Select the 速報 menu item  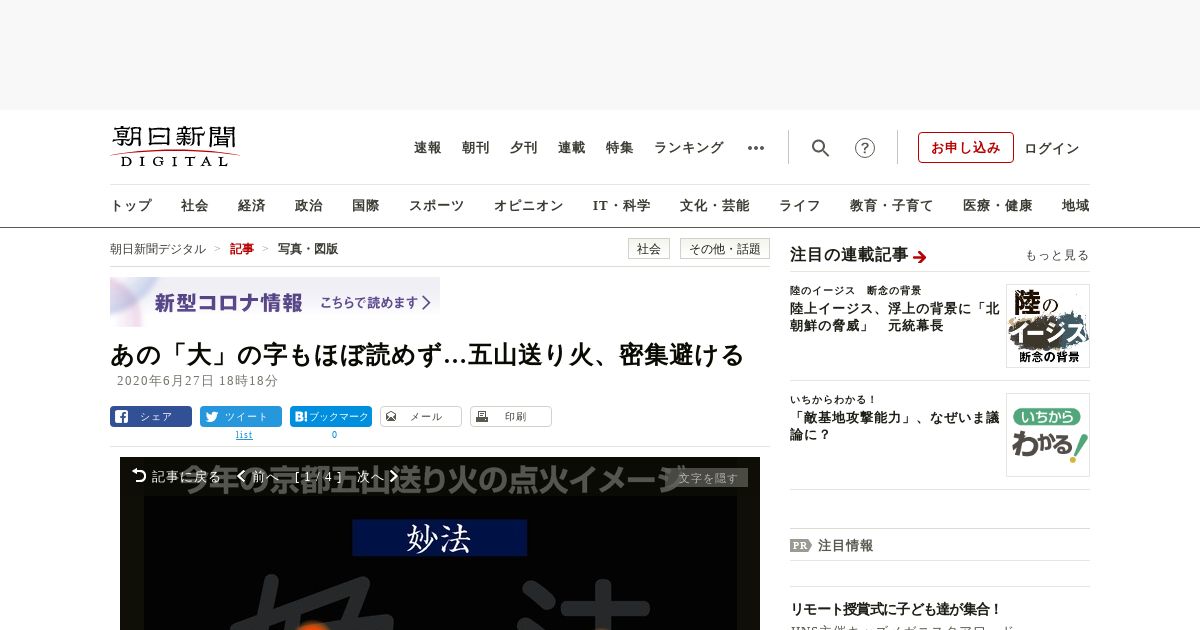428,148
